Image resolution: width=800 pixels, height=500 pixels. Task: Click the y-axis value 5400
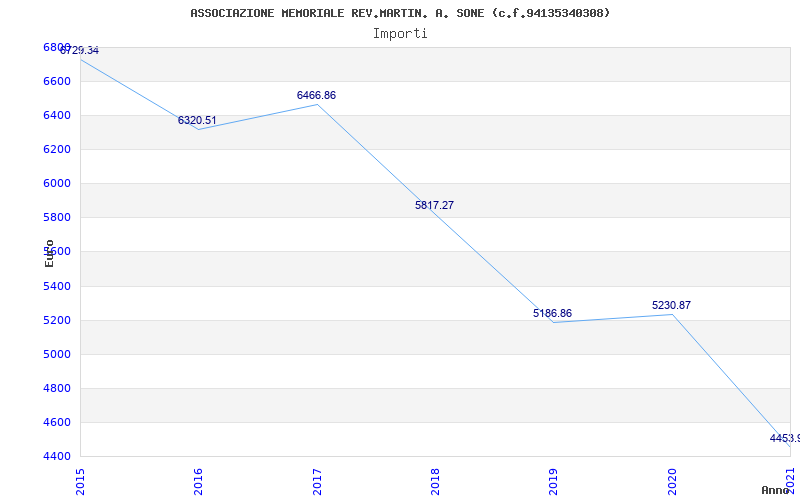point(57,286)
